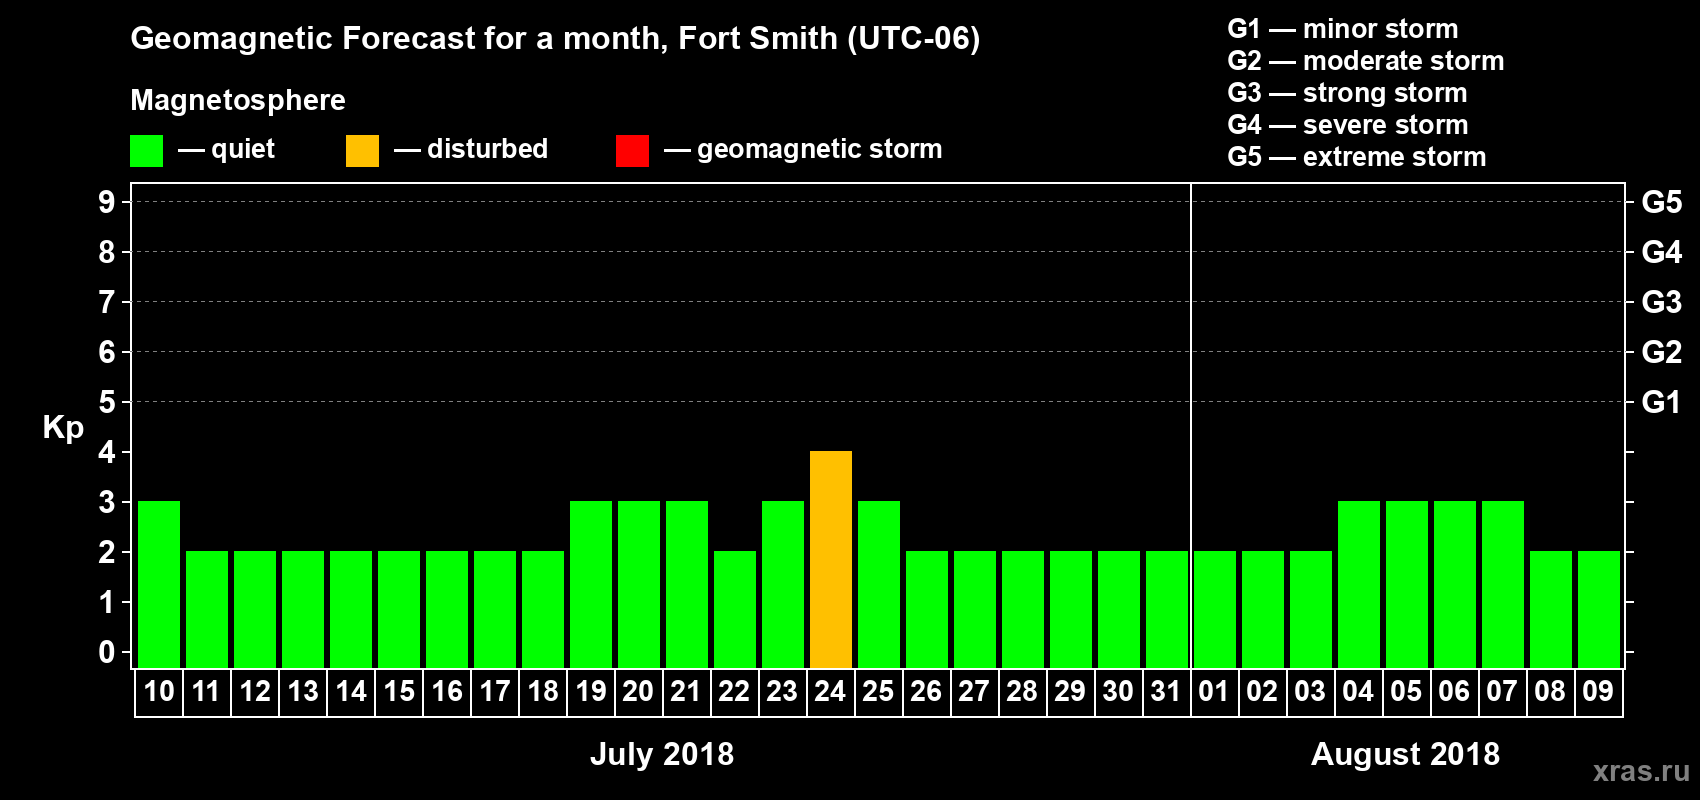
Task: Click date label 12 on the axis
Action: click(255, 692)
